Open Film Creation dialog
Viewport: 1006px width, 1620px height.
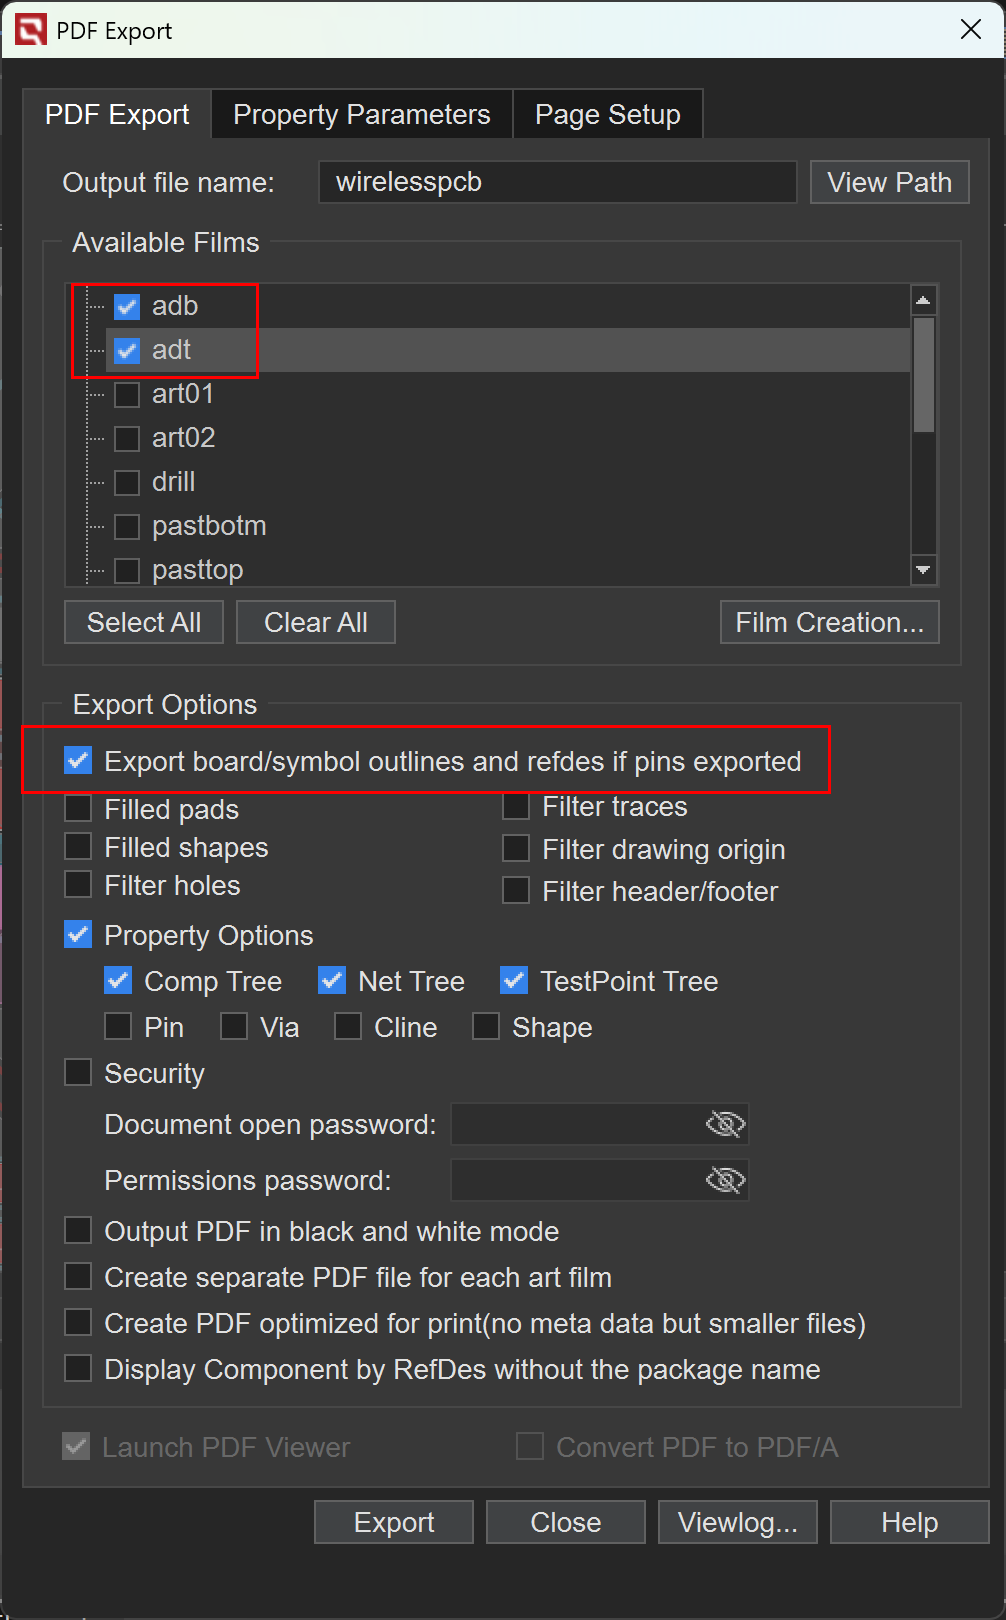pyautogui.click(x=829, y=622)
